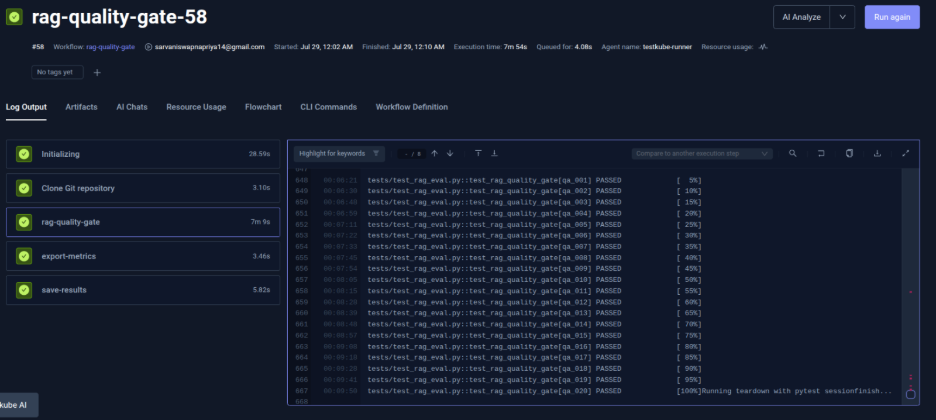Image resolution: width=936 pixels, height=420 pixels.
Task: Select the save-results step
Action: 143,290
